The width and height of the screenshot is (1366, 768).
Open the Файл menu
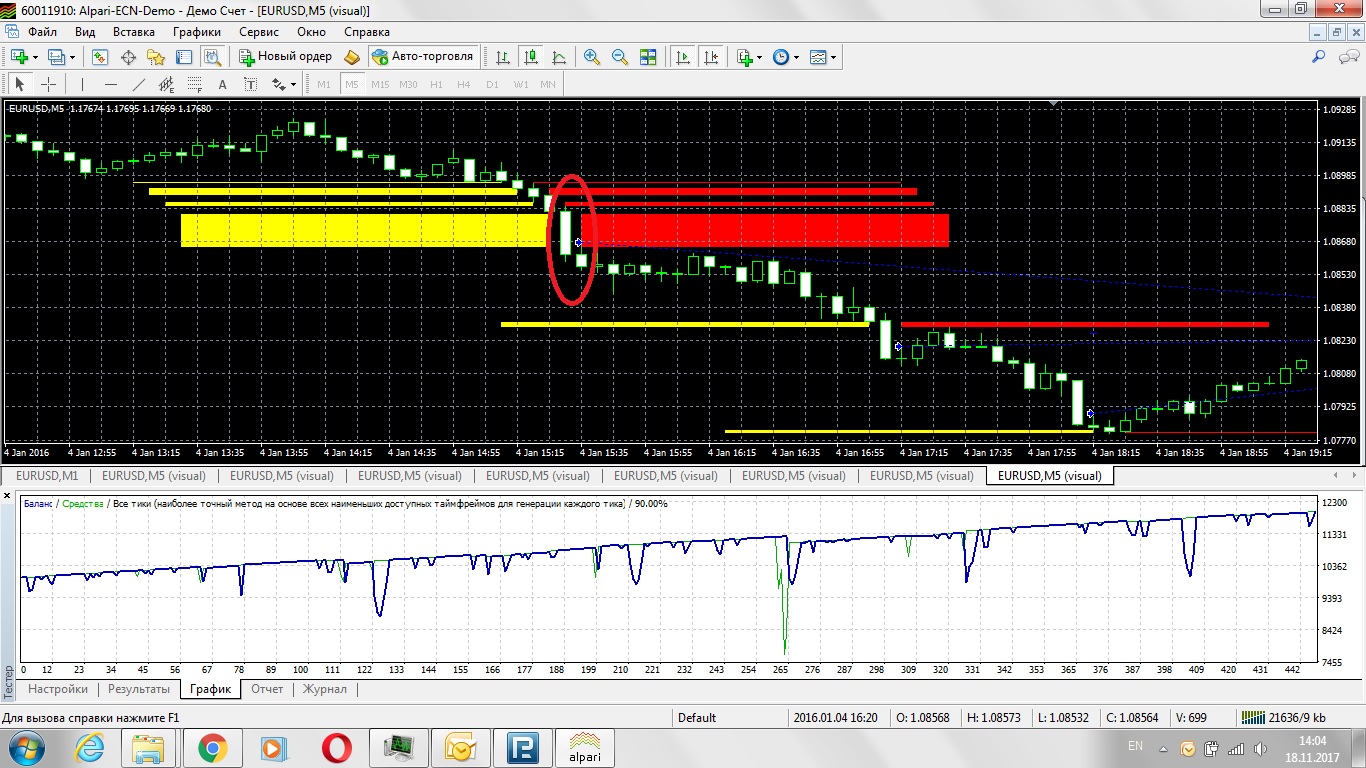[x=42, y=32]
